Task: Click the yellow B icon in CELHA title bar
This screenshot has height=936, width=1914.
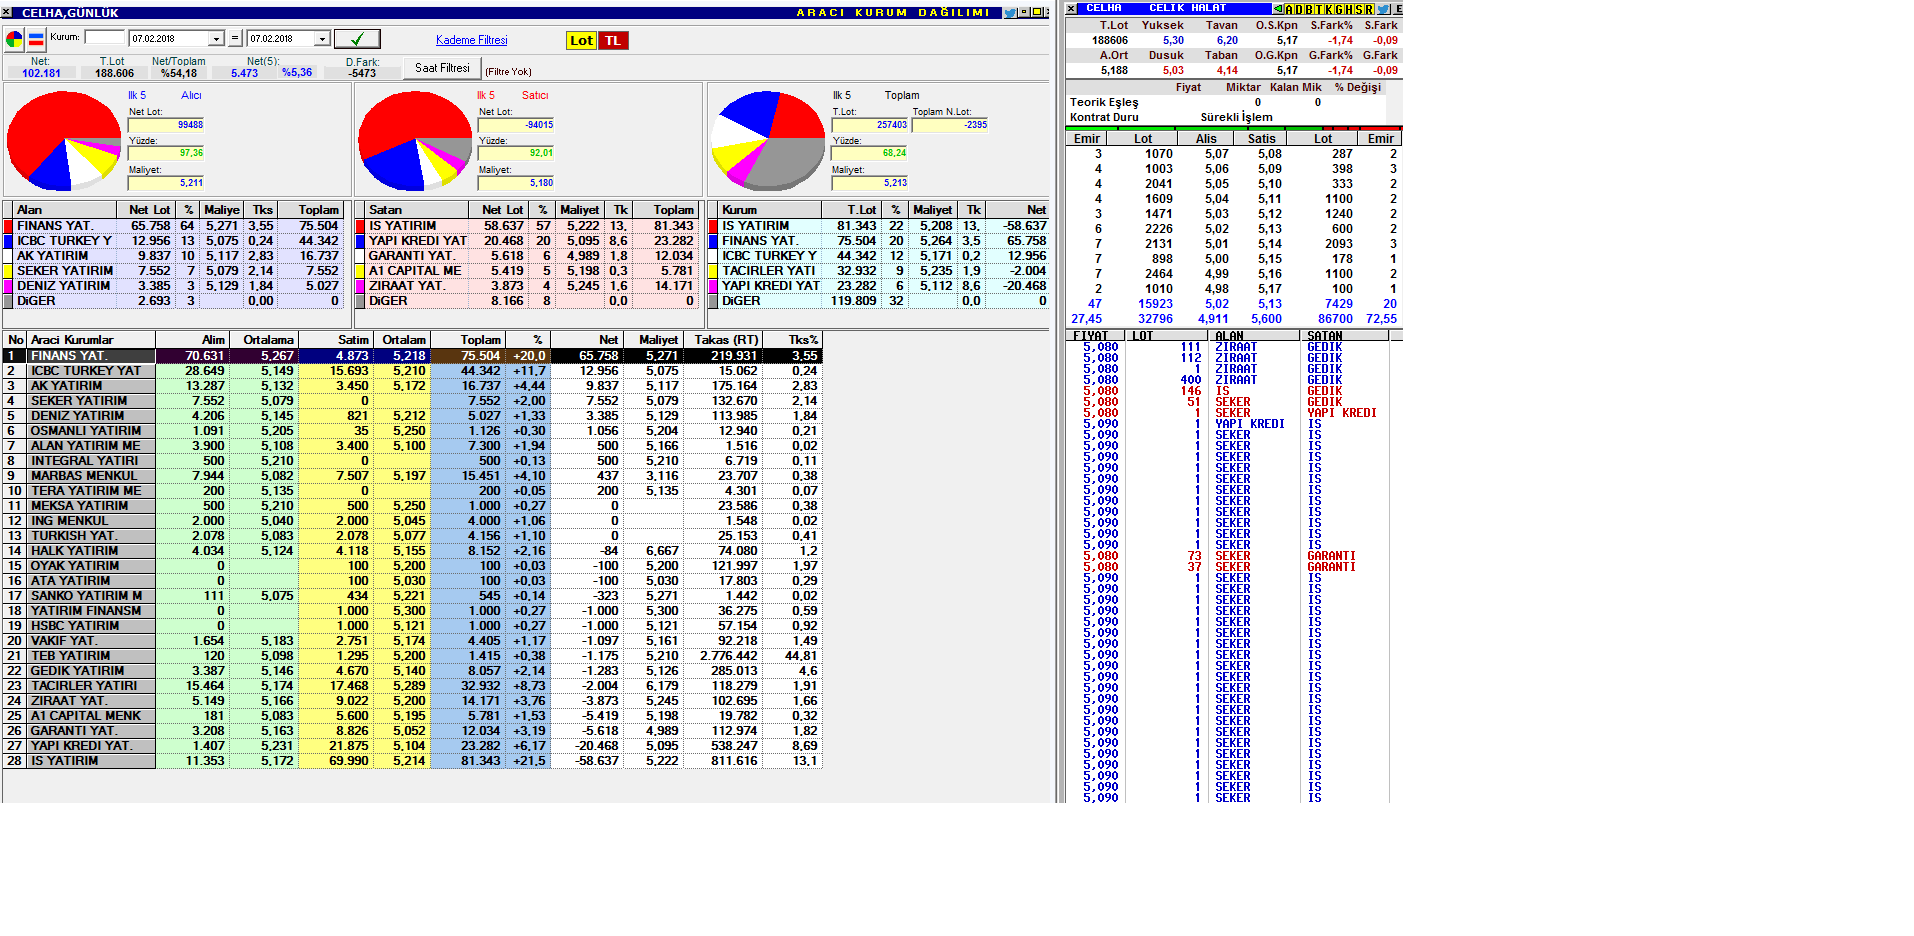Action: pos(1309,9)
